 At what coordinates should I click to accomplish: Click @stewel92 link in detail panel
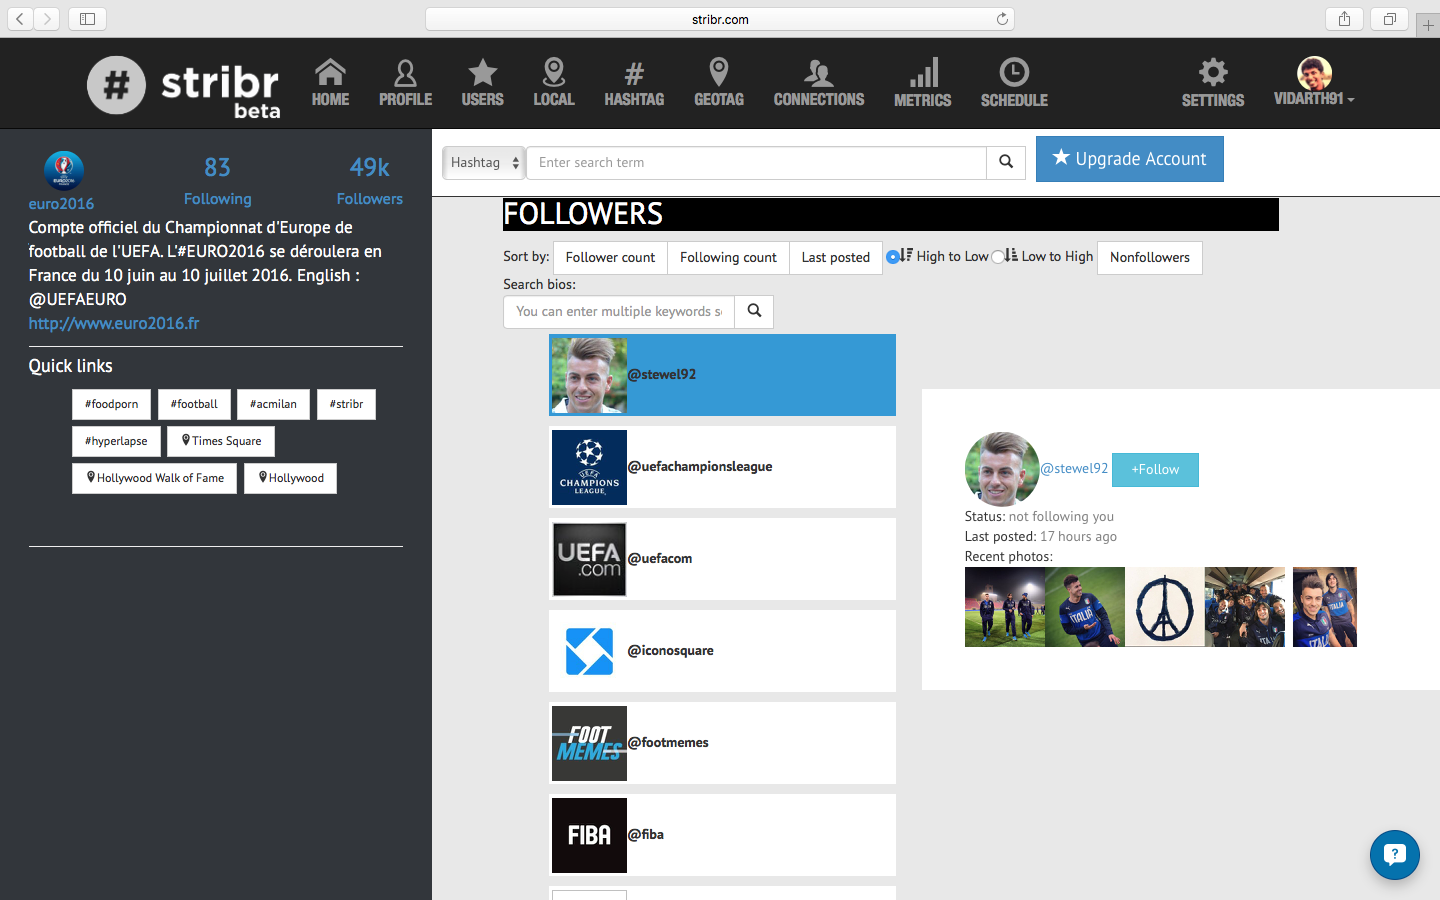(x=1074, y=468)
